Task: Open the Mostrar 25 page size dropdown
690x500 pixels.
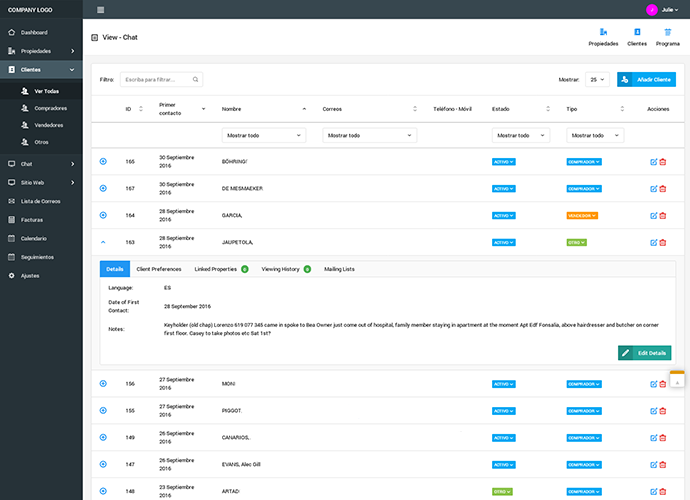Action: (597, 80)
